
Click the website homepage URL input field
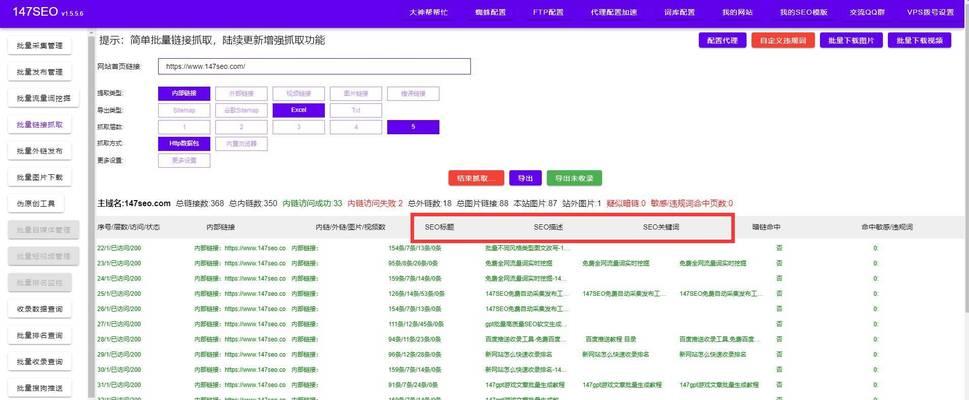pos(314,66)
